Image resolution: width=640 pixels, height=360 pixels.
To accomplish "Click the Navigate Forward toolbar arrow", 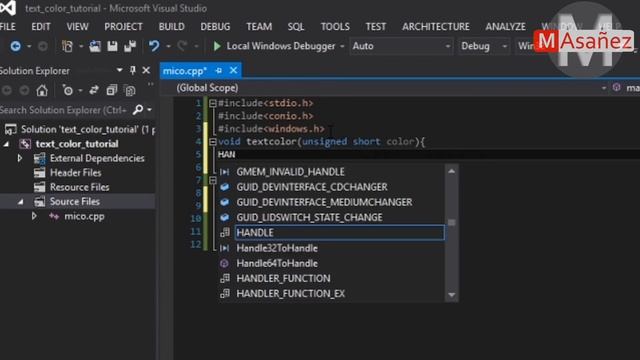I will click(42, 46).
